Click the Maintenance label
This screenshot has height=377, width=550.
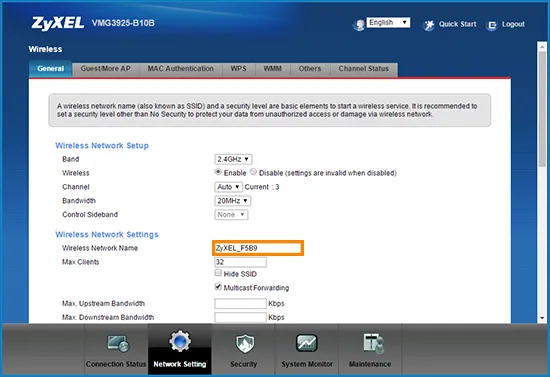[x=370, y=364]
